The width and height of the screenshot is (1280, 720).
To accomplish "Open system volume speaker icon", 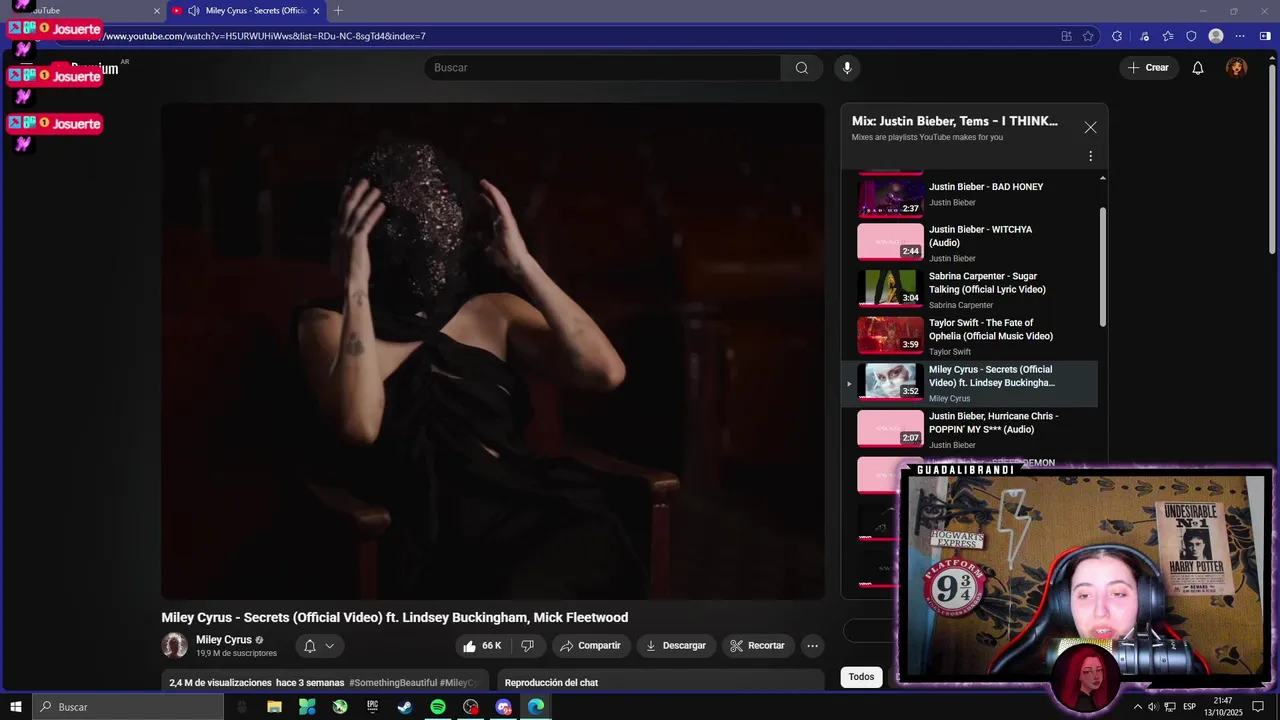I will tap(1153, 707).
